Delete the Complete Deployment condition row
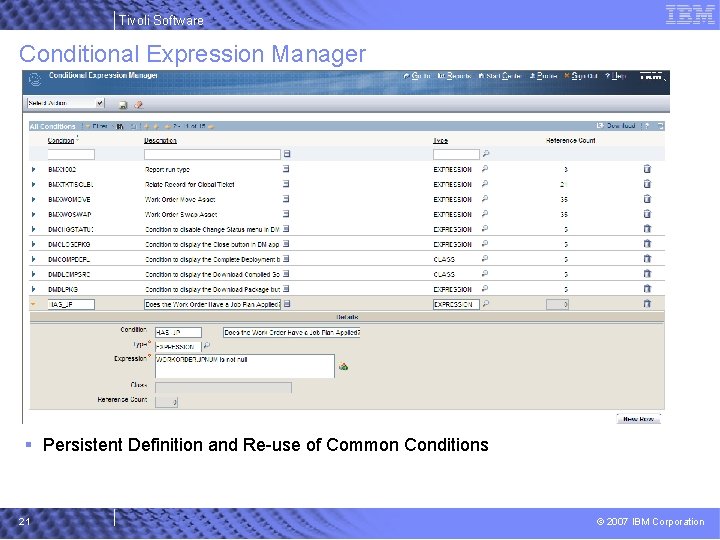Viewport: 720px width, 540px height. pyautogui.click(x=647, y=259)
